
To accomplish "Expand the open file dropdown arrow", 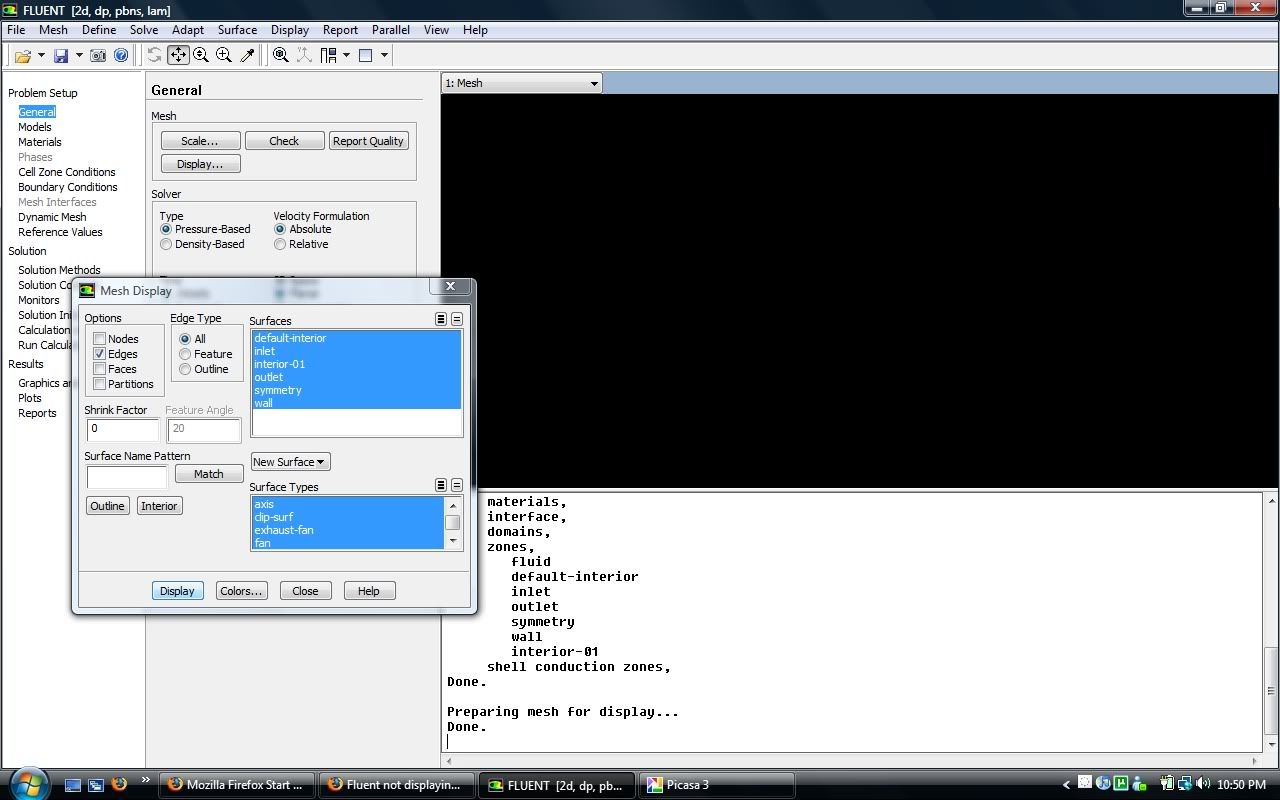I will (x=40, y=56).
